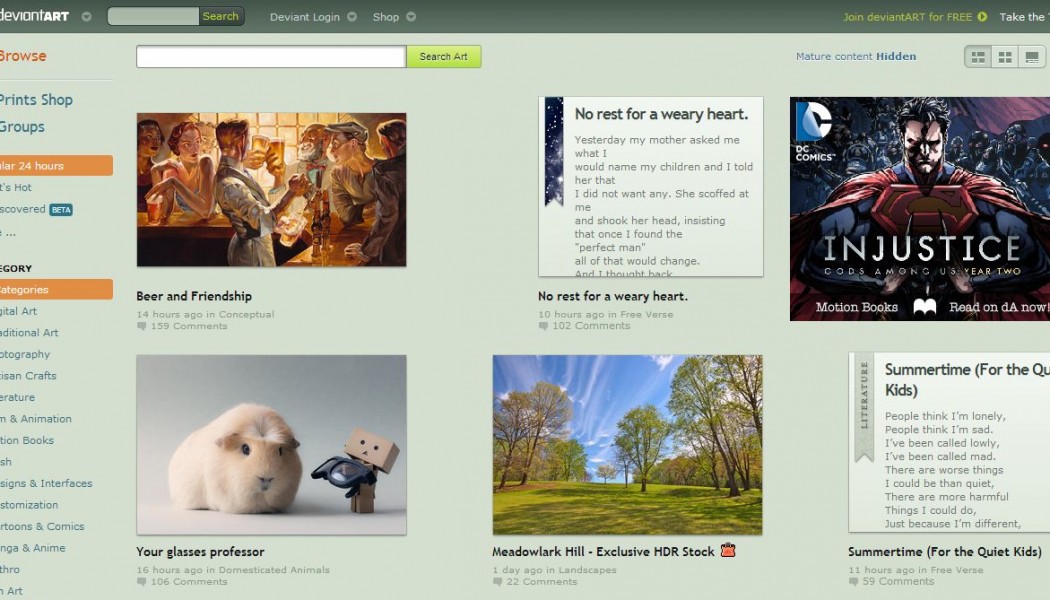Click the comments bubble icon under Beer and Friendship
This screenshot has height=600, width=1050.
coord(142,326)
